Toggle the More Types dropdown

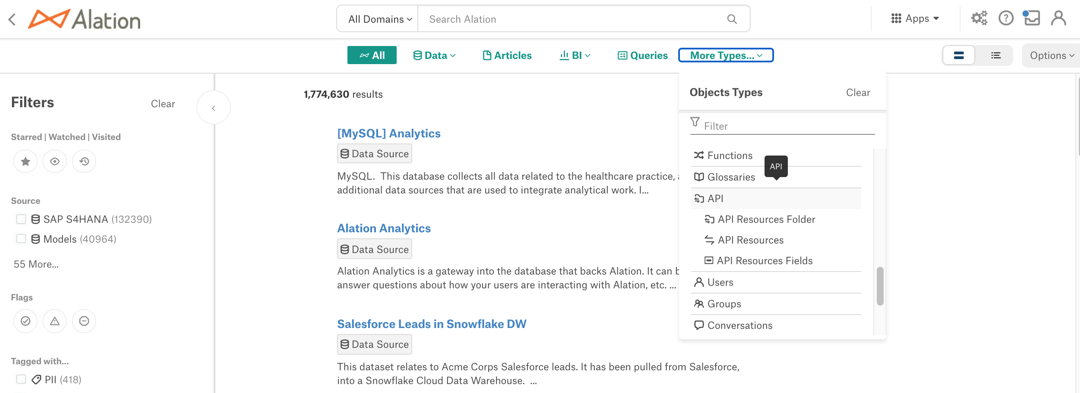(726, 55)
